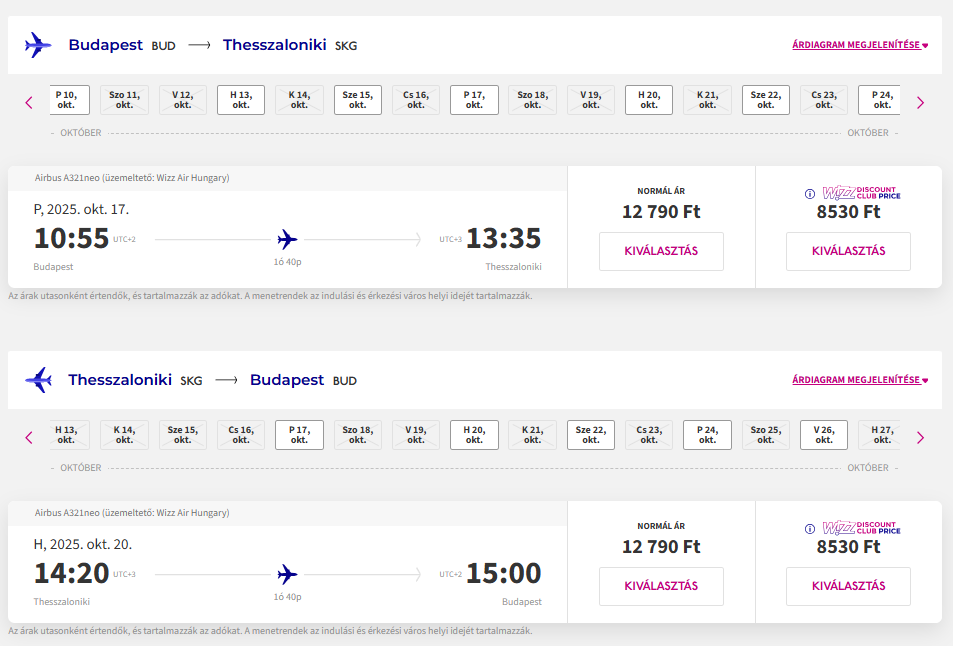Click the outbound date carousel's previous arrow
Viewport: 953px width, 646px height.
coord(29,102)
